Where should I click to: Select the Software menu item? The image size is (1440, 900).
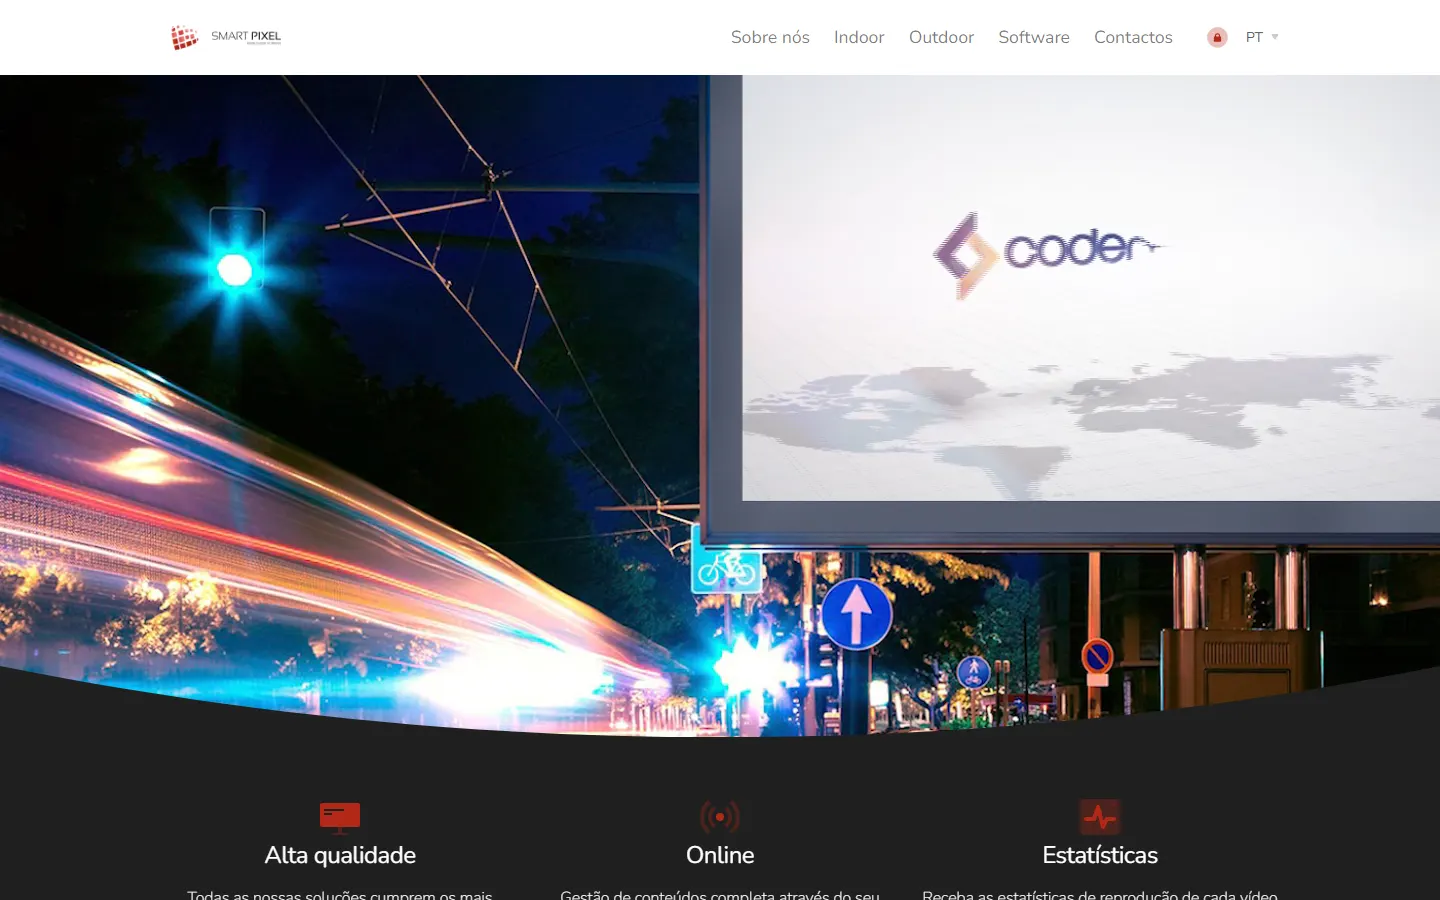[x=1034, y=37]
